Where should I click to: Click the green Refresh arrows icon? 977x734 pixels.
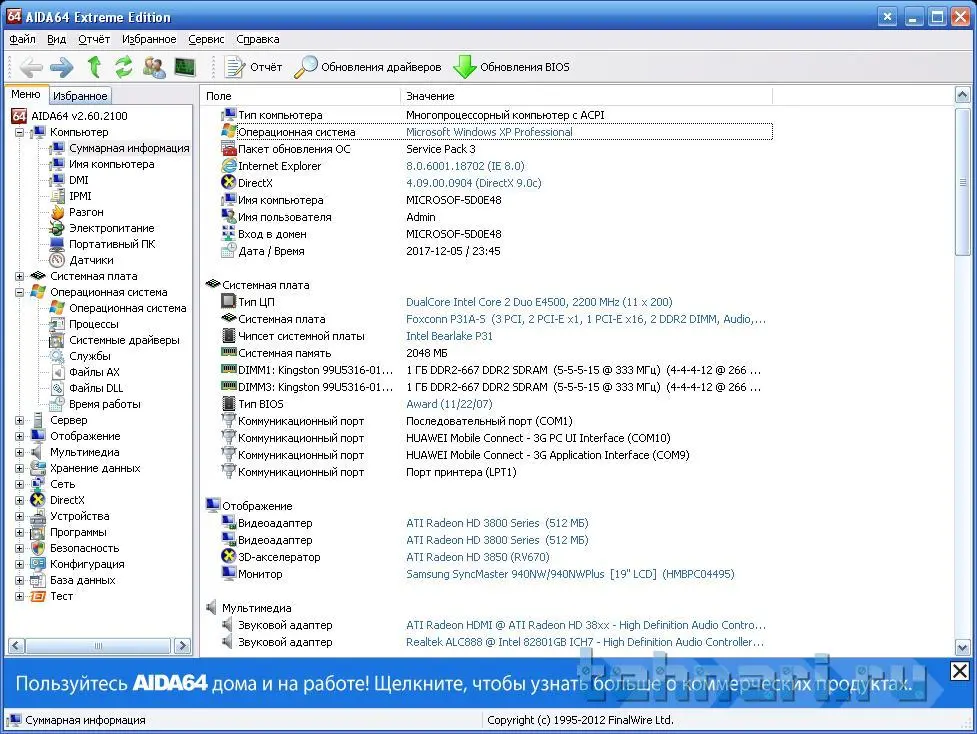[x=123, y=67]
